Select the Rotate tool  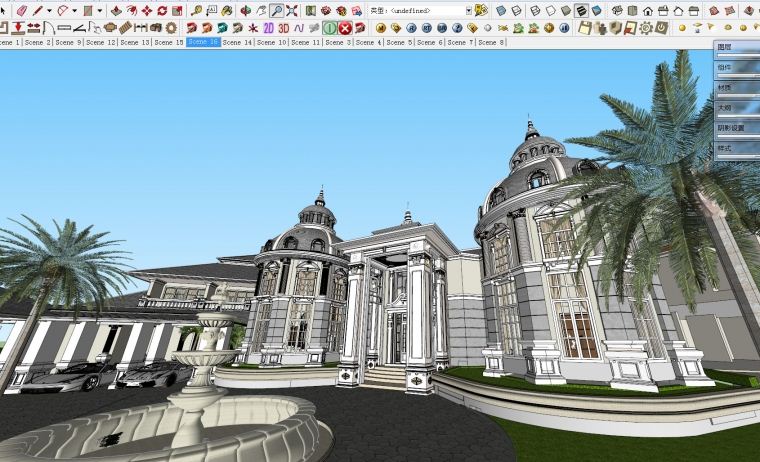point(162,10)
